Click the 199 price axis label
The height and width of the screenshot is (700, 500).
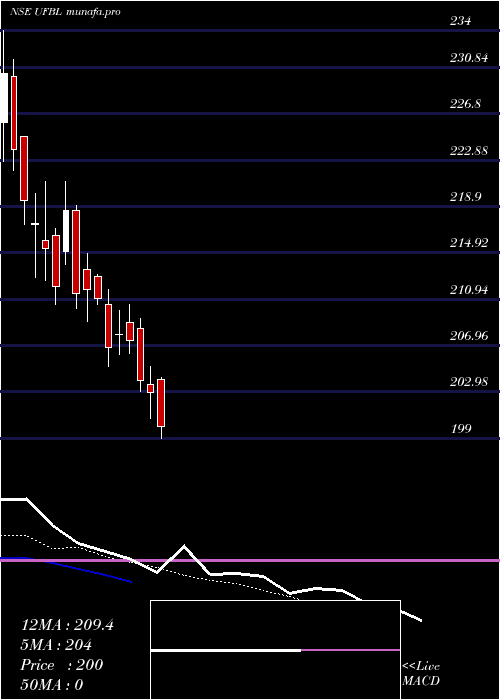pyautogui.click(x=461, y=429)
